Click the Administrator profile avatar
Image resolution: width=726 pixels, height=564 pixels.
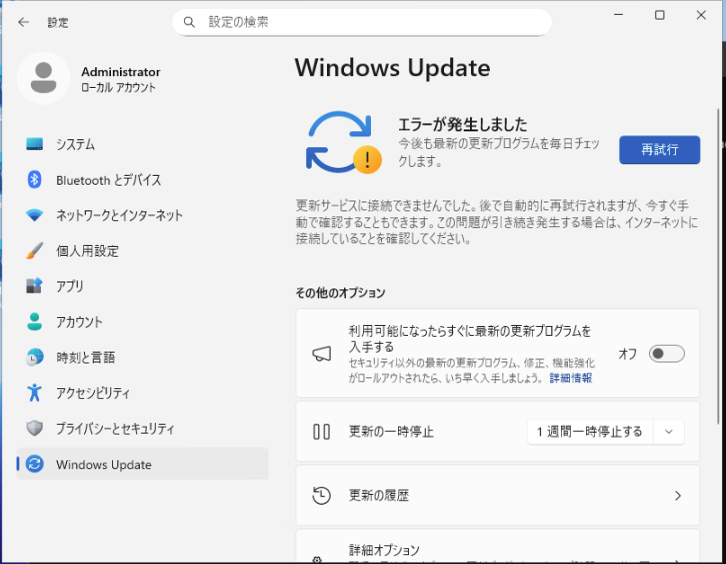click(44, 79)
